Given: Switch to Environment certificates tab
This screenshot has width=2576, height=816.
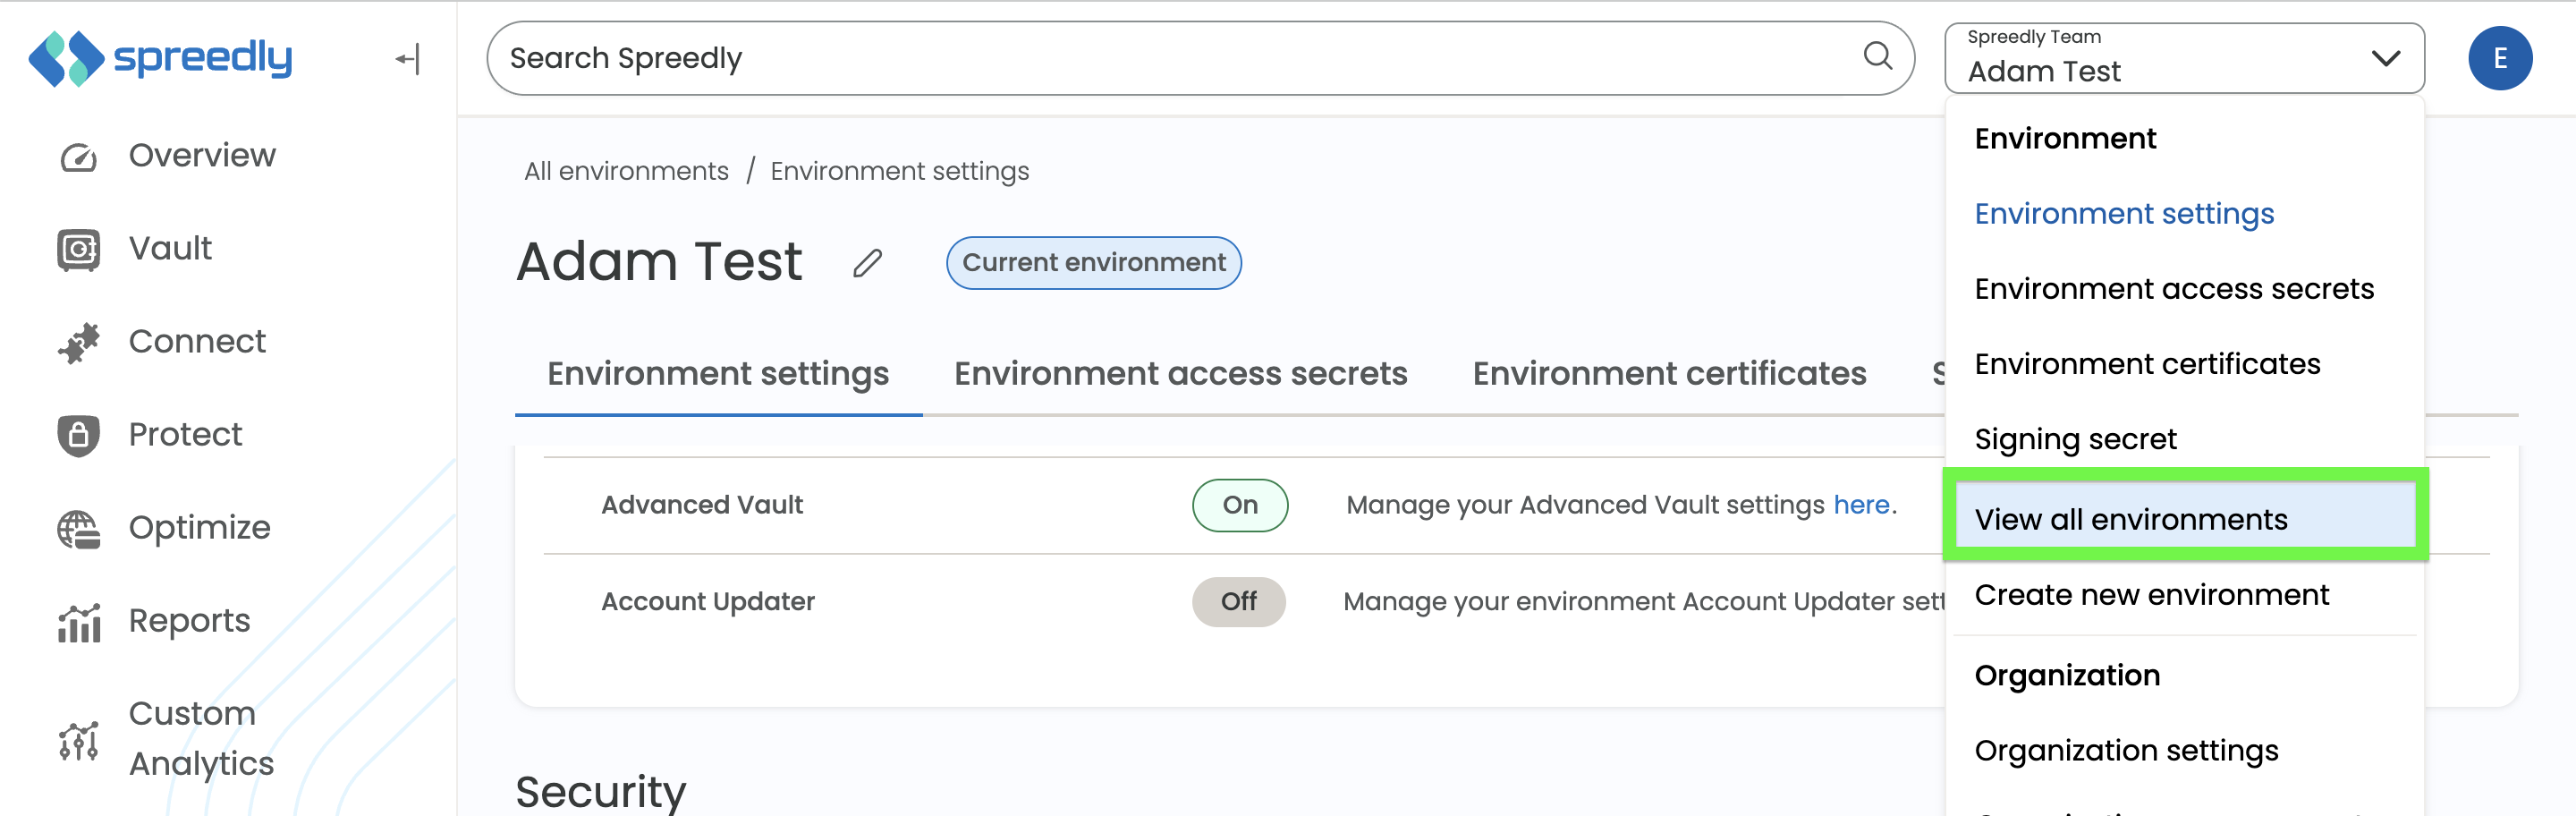Looking at the screenshot, I should (1669, 374).
